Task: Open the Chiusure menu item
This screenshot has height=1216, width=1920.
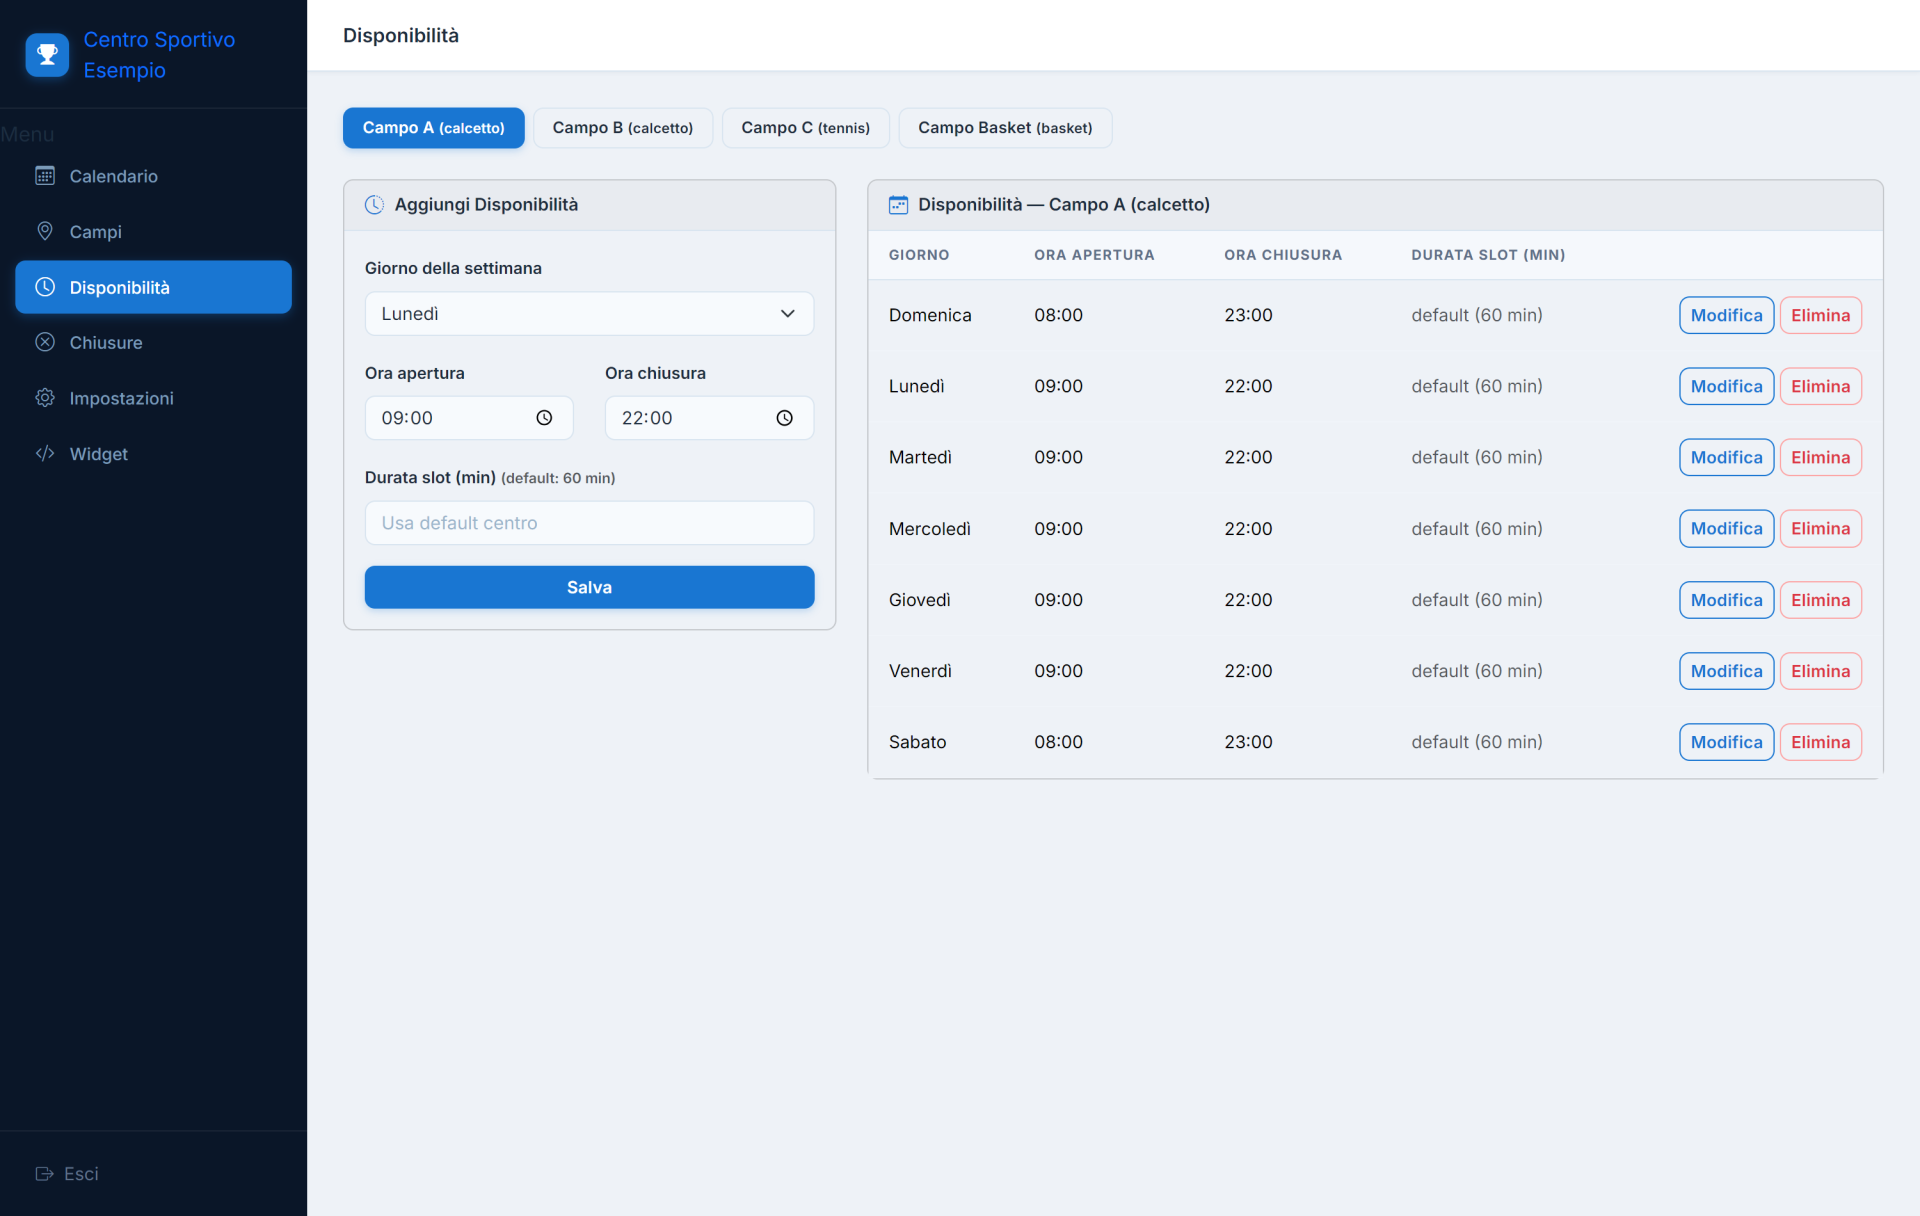Action: (x=153, y=342)
